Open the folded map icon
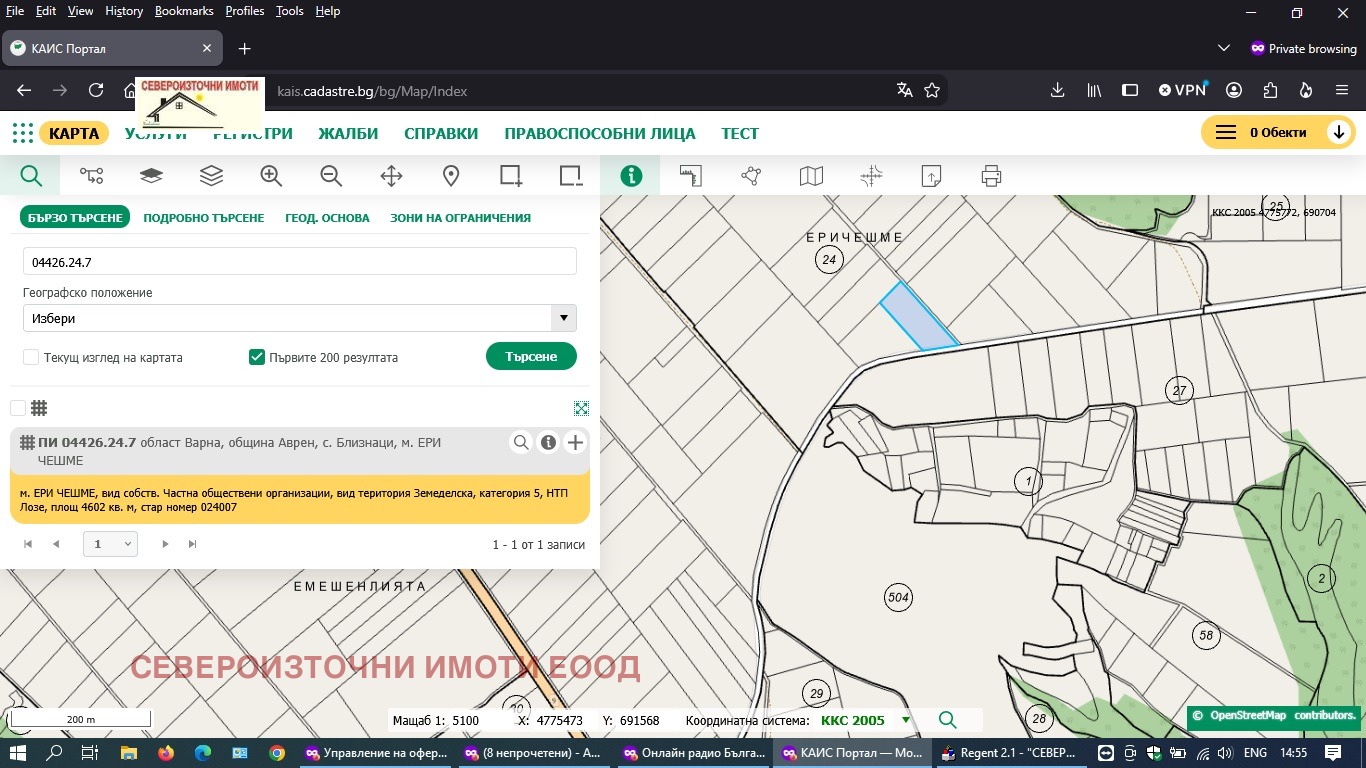Image resolution: width=1366 pixels, height=768 pixels. point(811,176)
